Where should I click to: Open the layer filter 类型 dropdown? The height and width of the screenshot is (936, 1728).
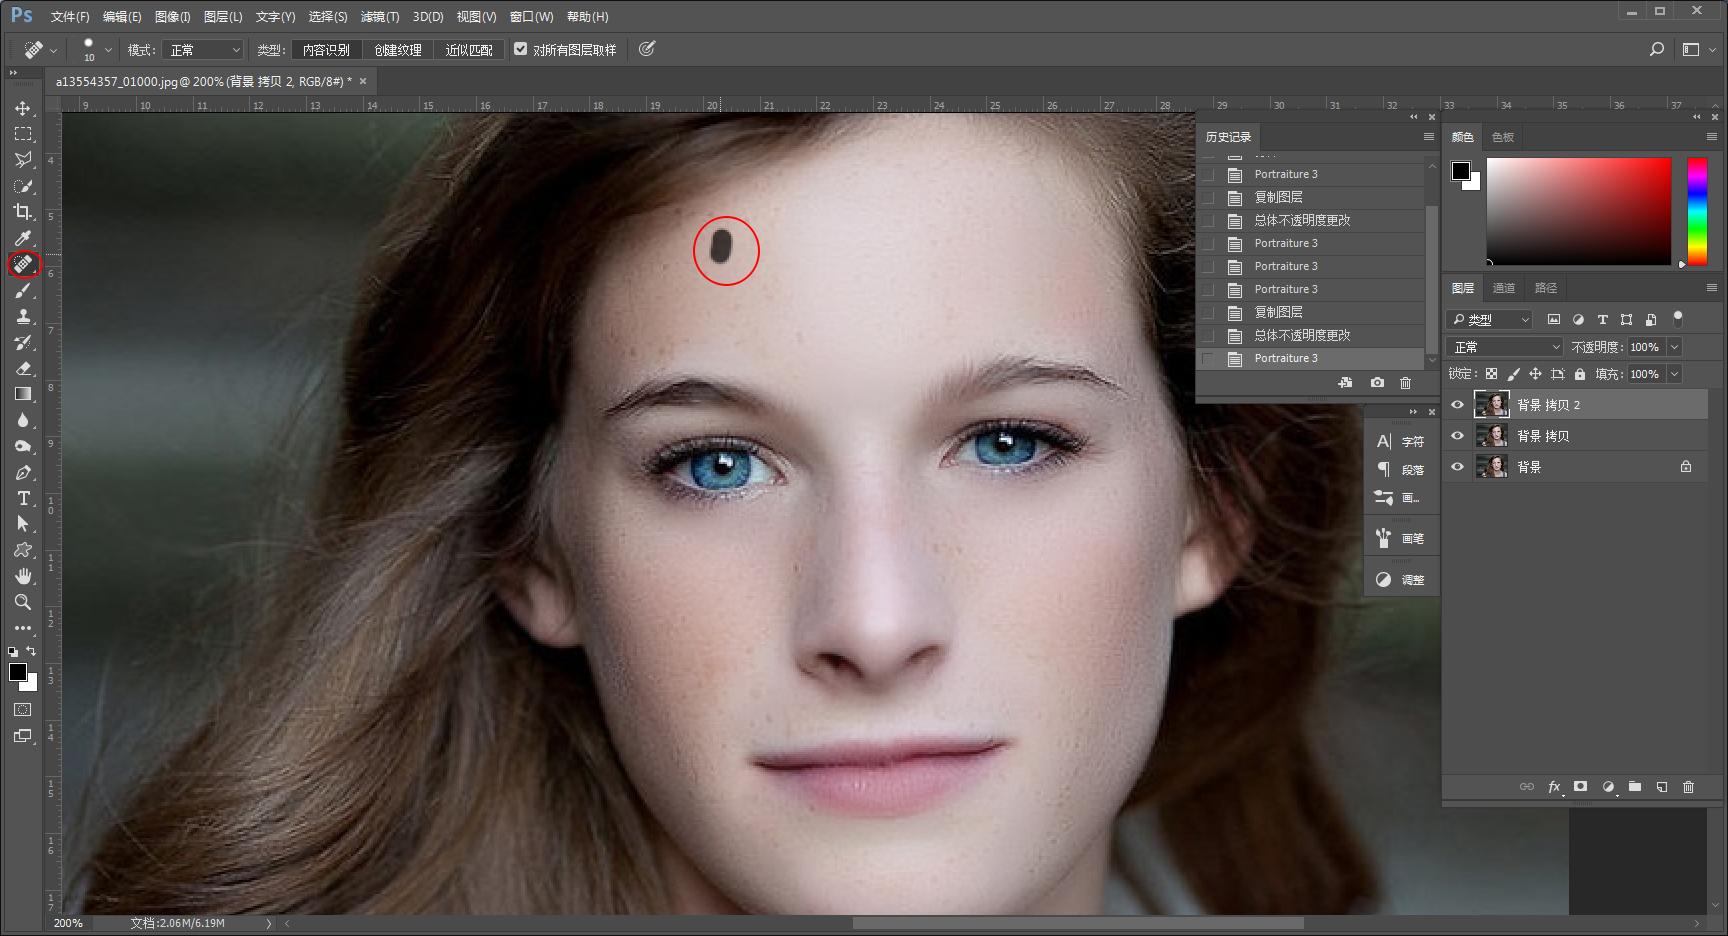[x=1490, y=320]
